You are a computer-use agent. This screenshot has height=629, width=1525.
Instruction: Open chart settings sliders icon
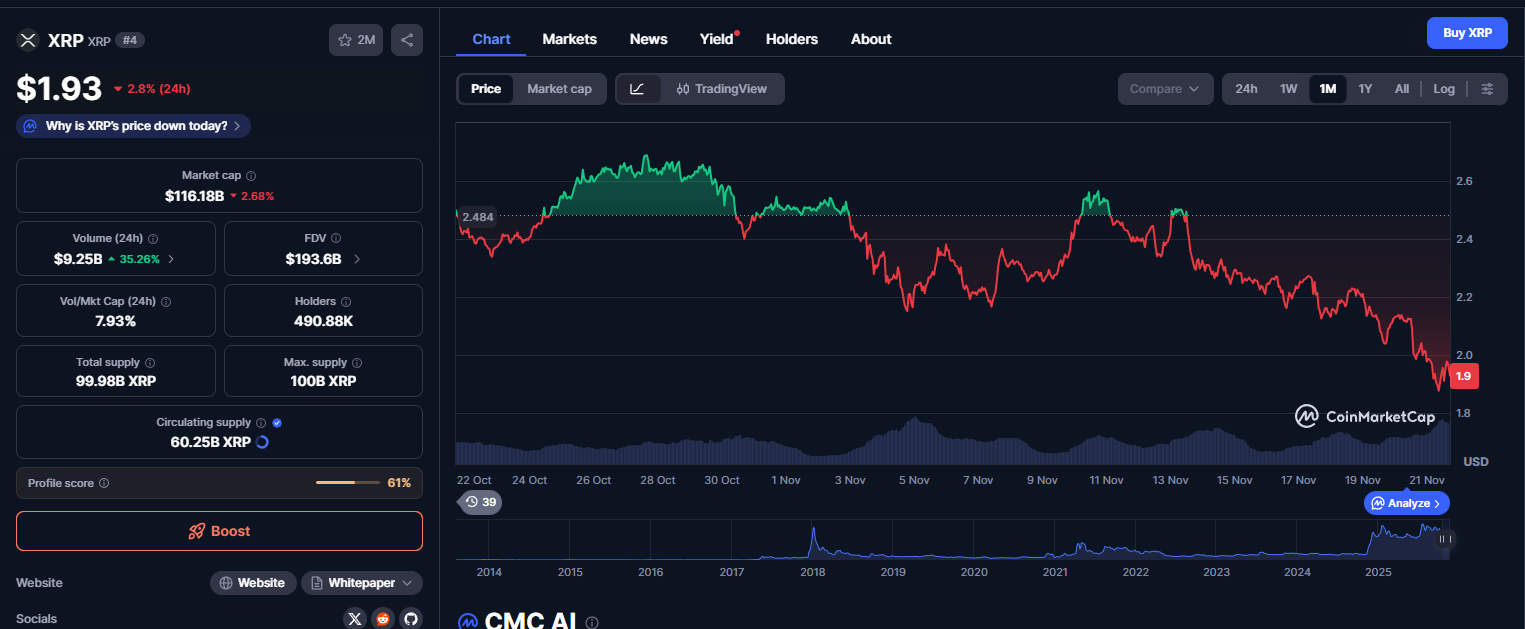(1488, 88)
